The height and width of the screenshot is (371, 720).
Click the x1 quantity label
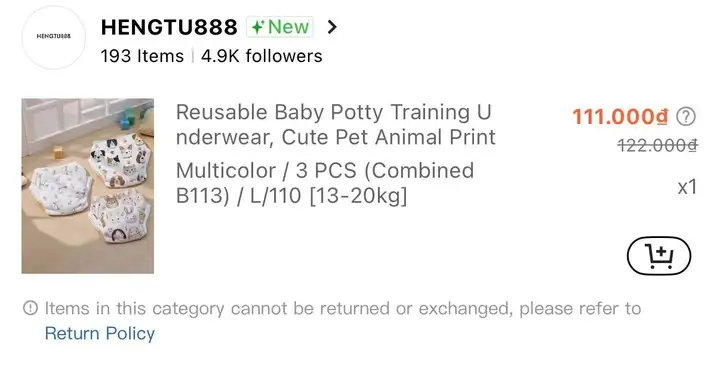pyautogui.click(x=687, y=187)
